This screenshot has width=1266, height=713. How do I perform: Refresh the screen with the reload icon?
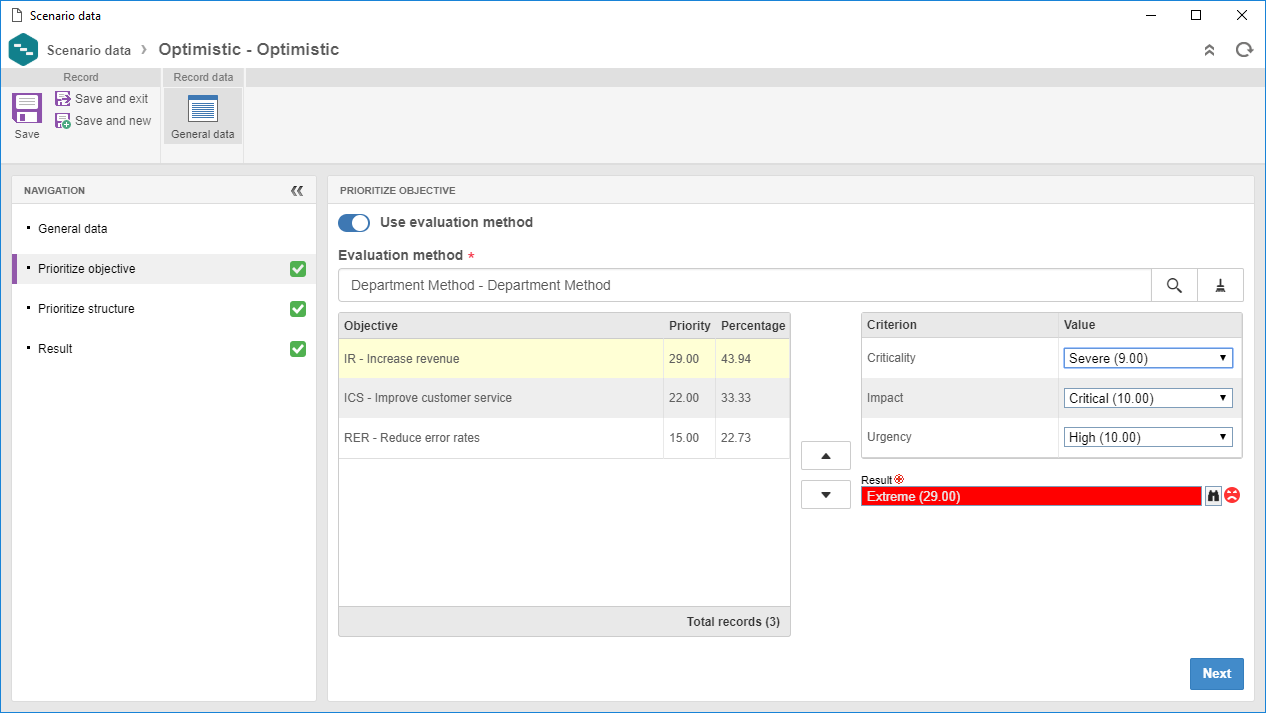coord(1244,49)
